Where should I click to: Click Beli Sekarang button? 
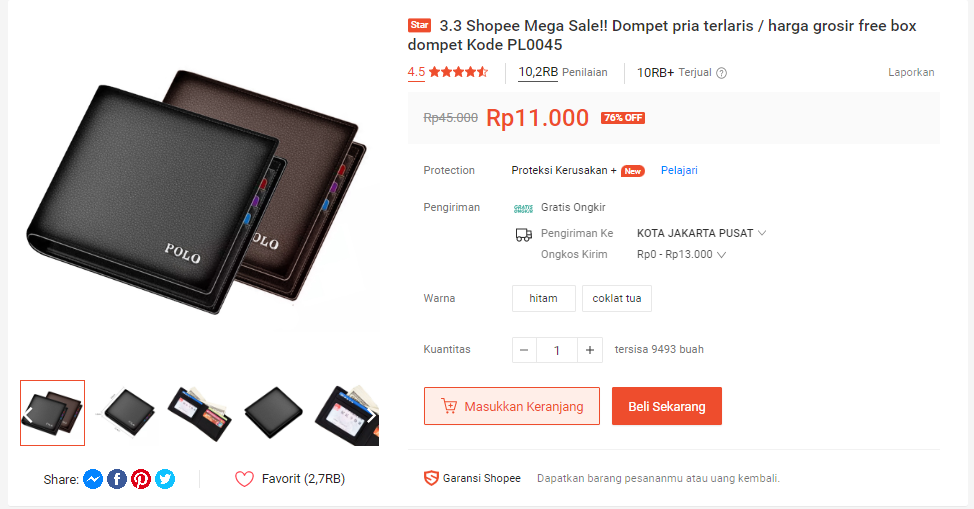(x=667, y=406)
